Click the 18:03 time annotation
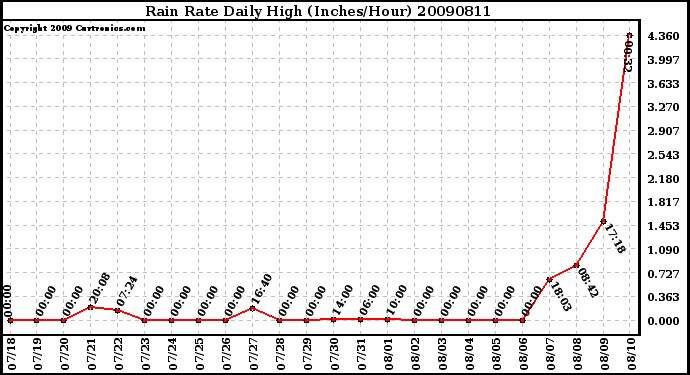 [x=560, y=297]
